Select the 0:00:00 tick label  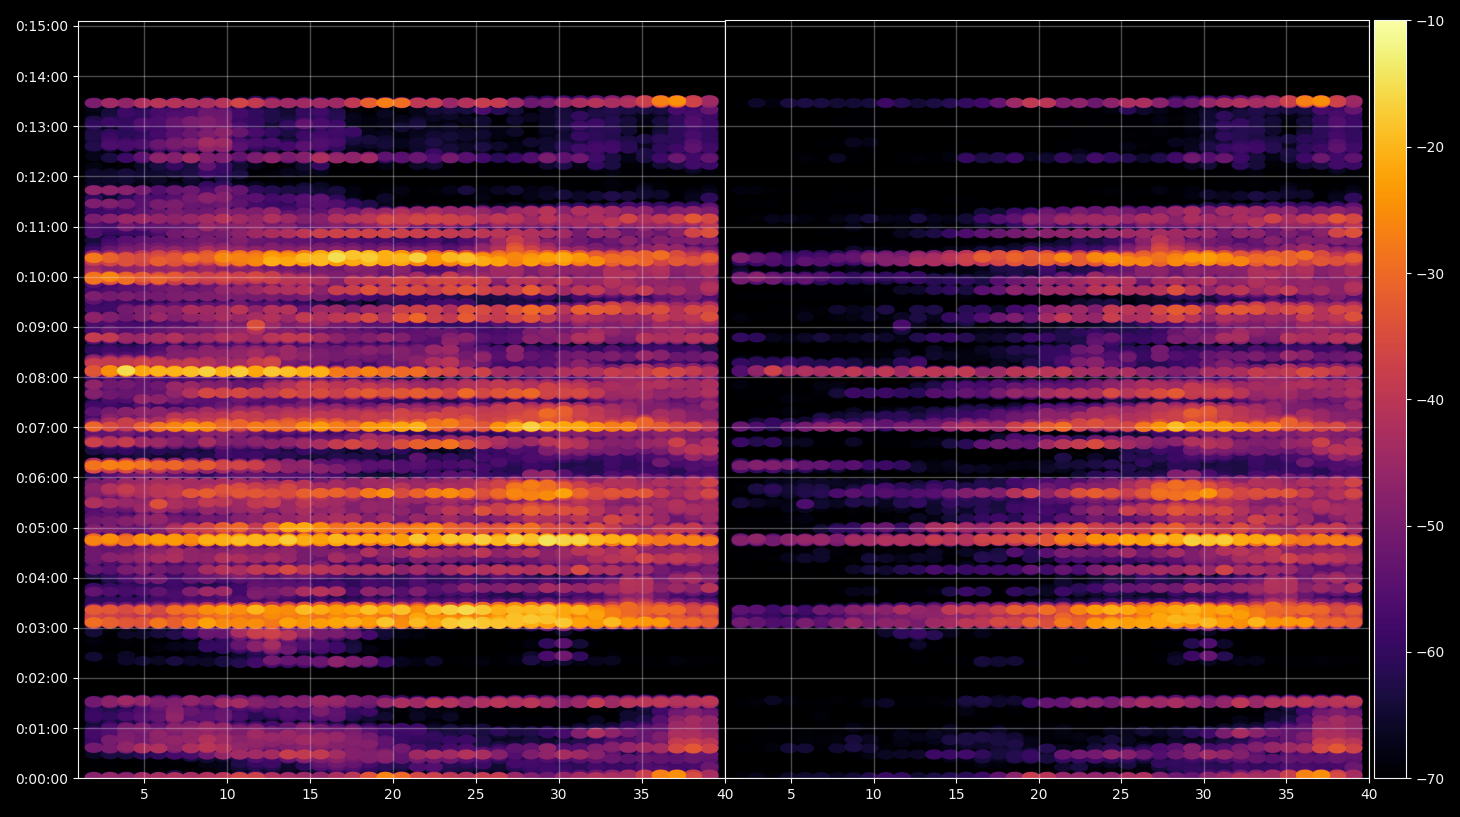click(x=42, y=779)
